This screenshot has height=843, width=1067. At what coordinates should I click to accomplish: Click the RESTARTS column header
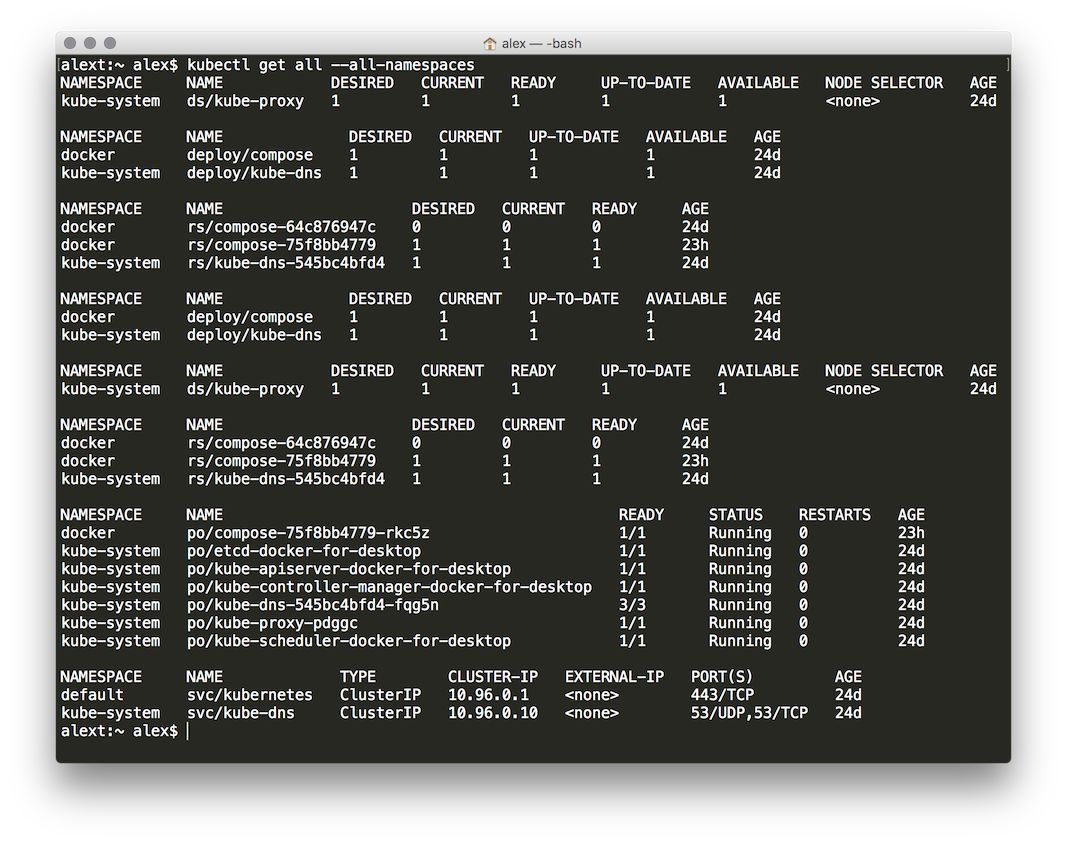pyautogui.click(x=834, y=515)
